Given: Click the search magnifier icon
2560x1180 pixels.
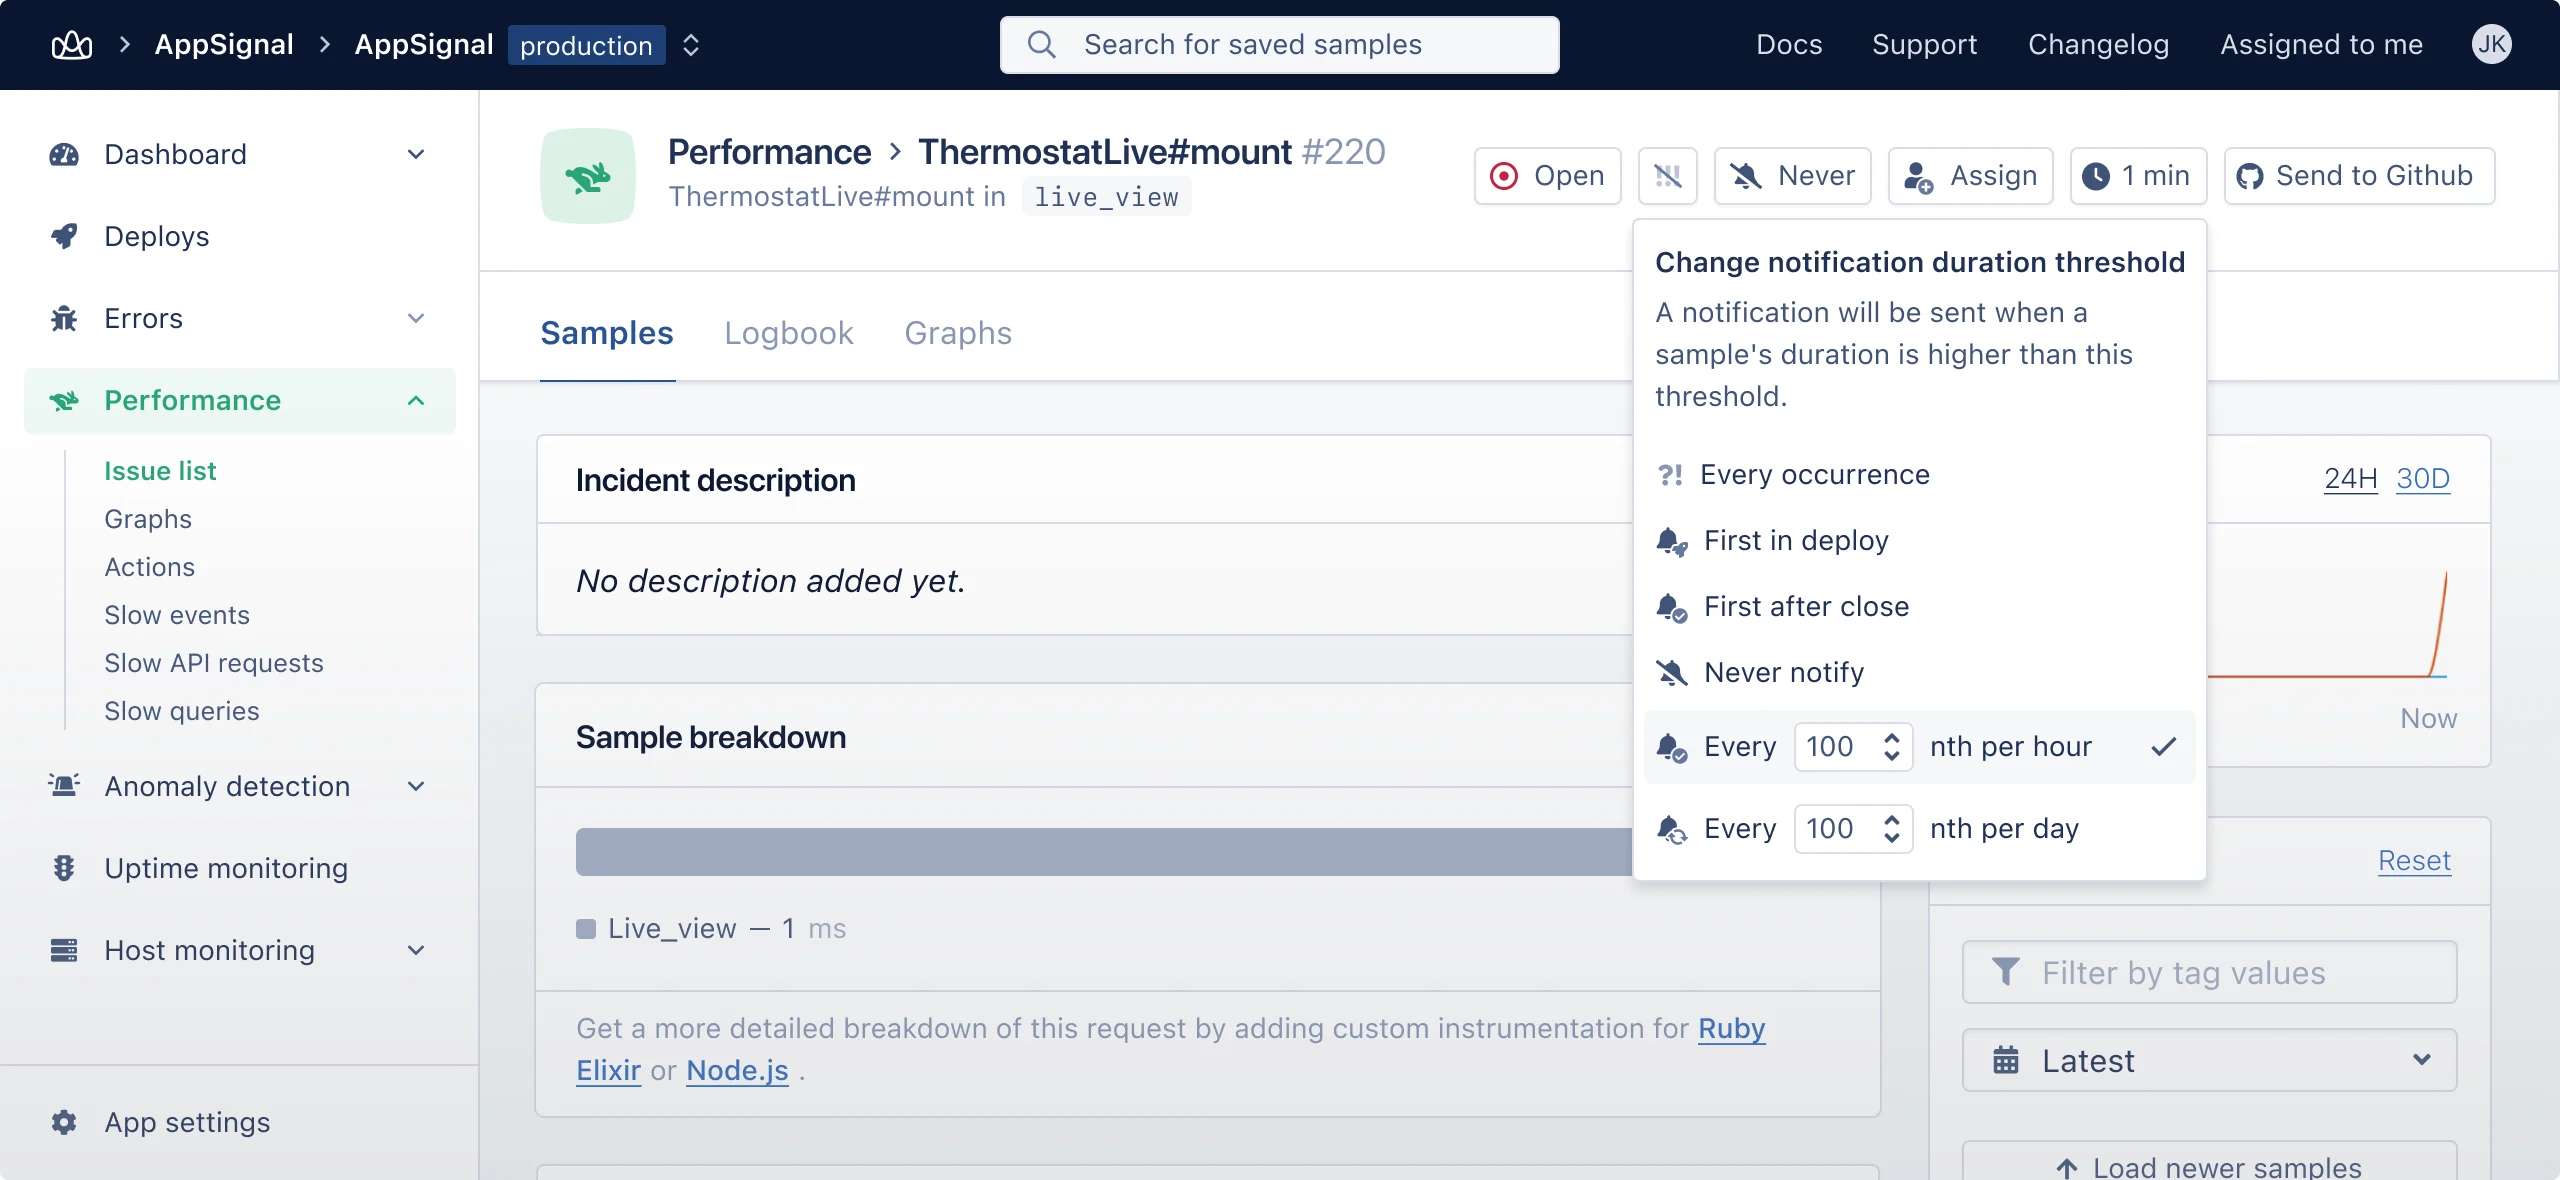Looking at the screenshot, I should click(x=1041, y=45).
